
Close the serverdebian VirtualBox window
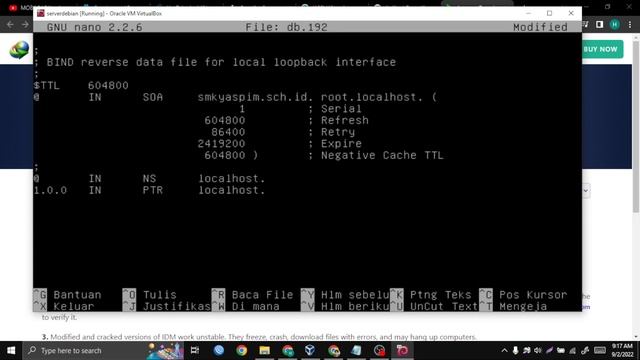pyautogui.click(x=571, y=13)
